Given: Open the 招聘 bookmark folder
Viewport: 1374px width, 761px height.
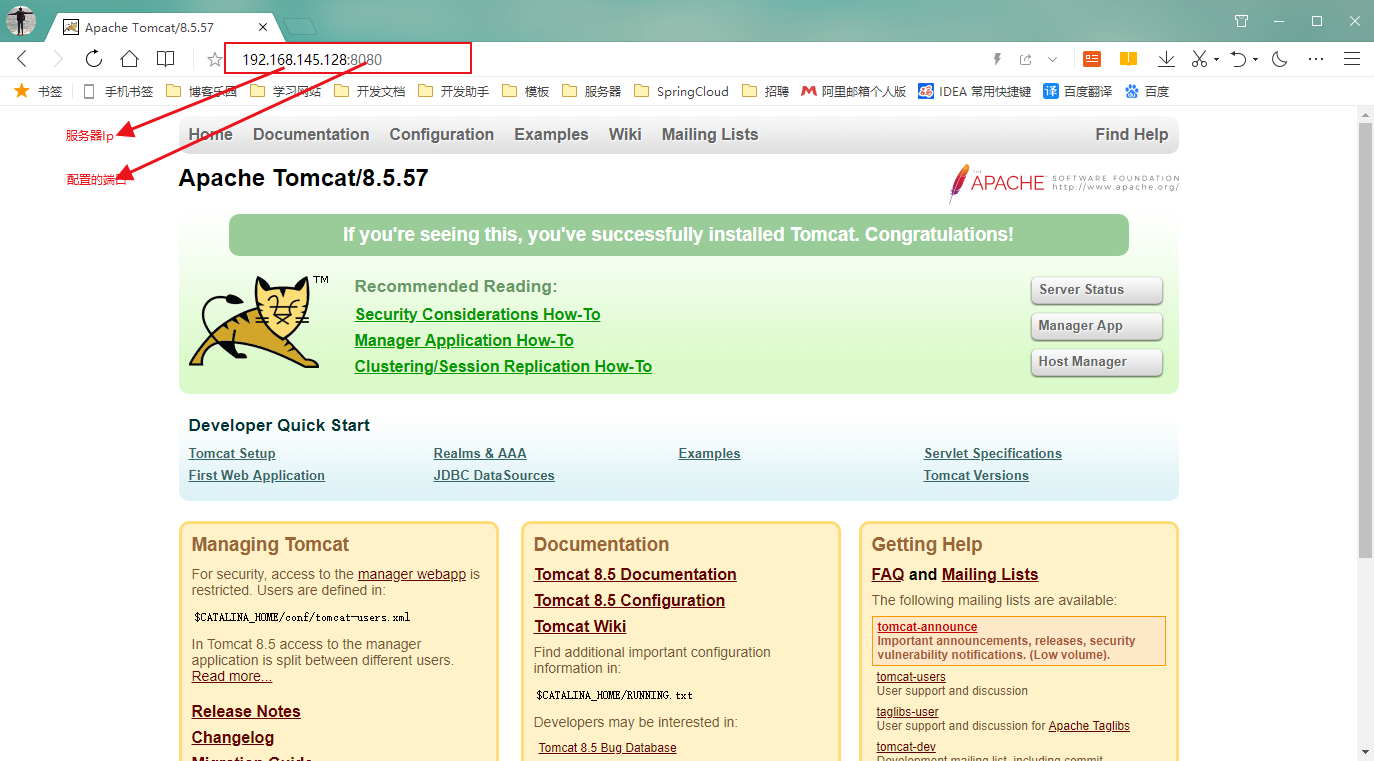Looking at the screenshot, I should [766, 91].
